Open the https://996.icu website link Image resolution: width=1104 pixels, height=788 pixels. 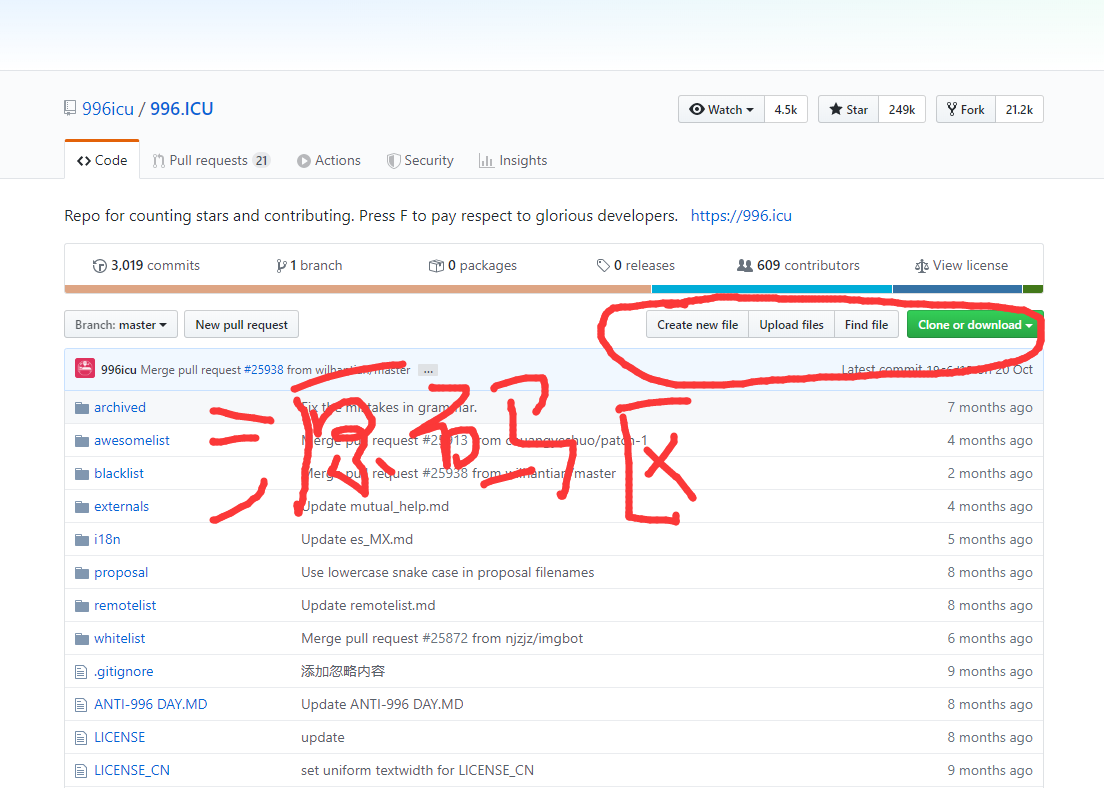coord(741,215)
